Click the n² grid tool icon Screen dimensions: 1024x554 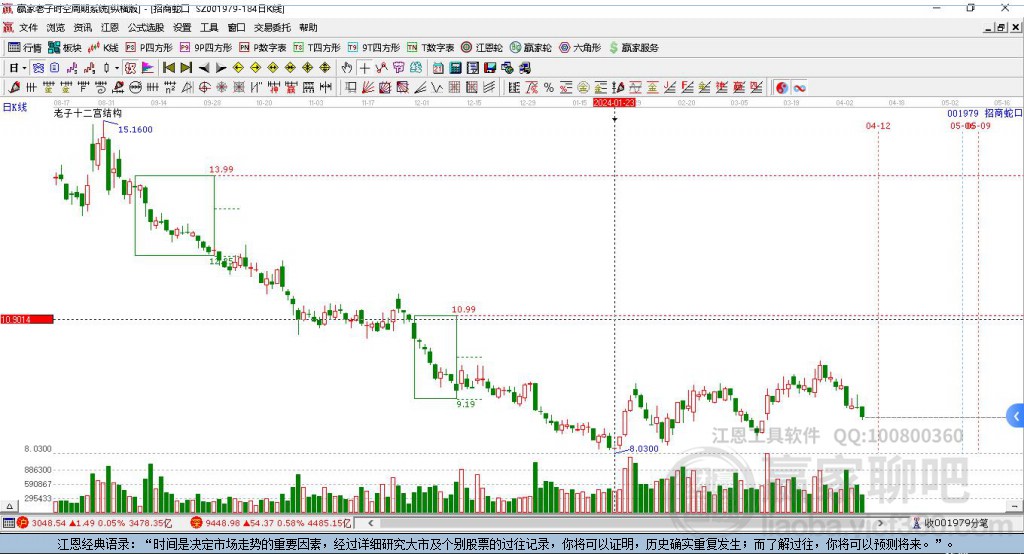170,88
